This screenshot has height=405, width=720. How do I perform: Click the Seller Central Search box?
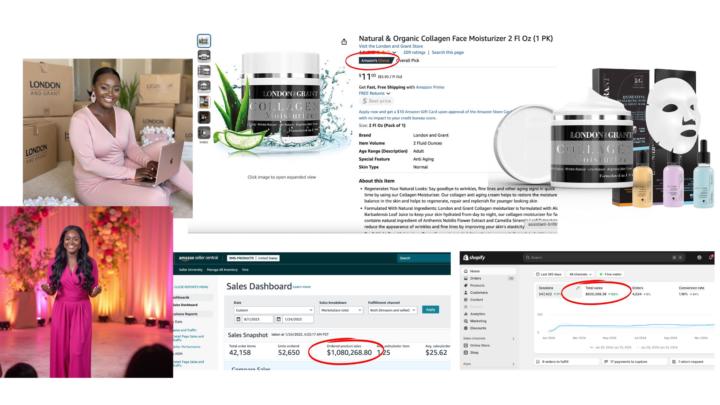422,258
